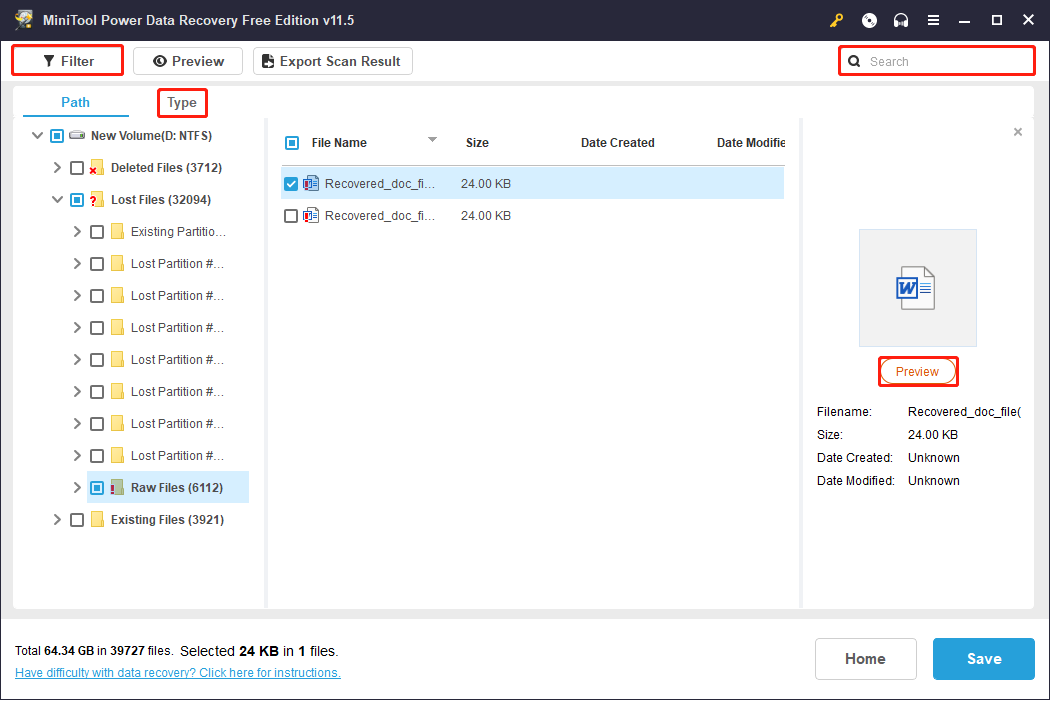Sort by the Date Modified column header

point(751,143)
